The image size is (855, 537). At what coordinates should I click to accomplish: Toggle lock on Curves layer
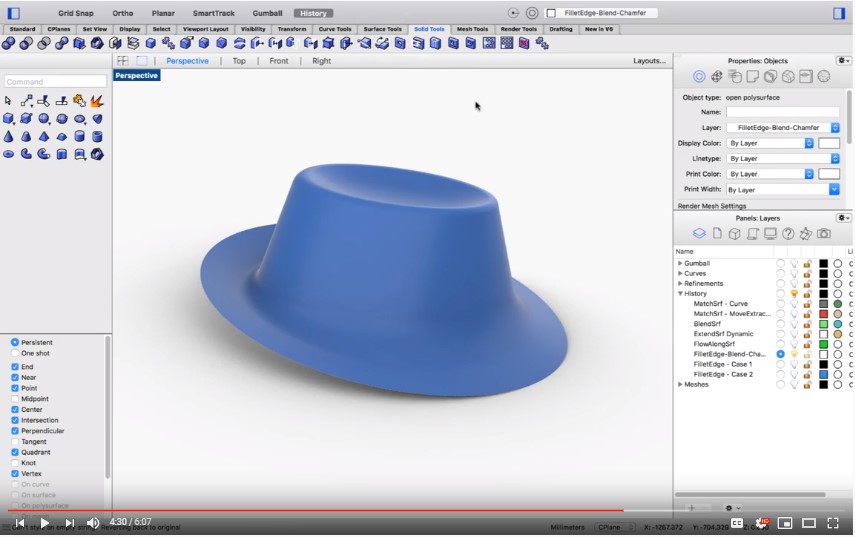click(807, 274)
